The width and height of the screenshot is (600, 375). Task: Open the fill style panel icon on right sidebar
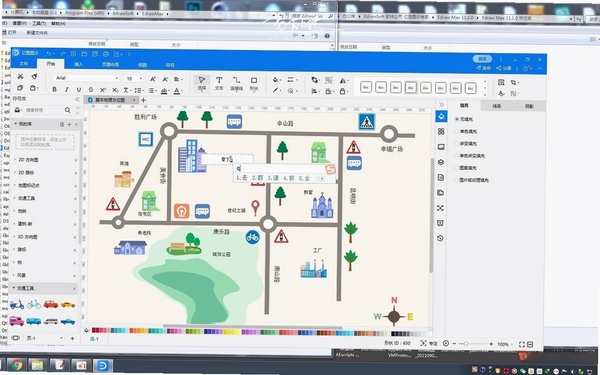point(441,116)
